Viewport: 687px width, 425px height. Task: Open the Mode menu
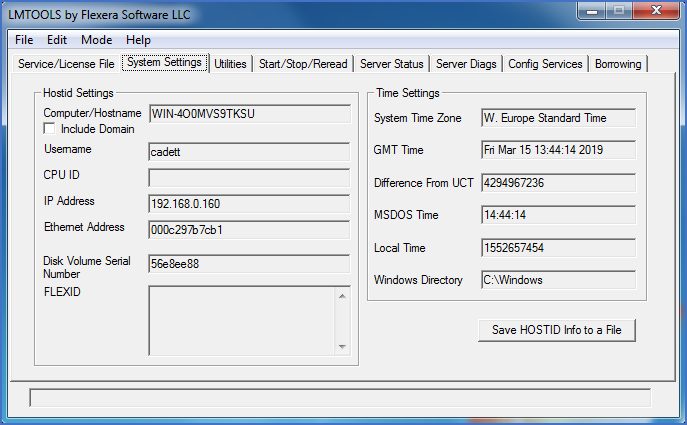click(x=96, y=40)
